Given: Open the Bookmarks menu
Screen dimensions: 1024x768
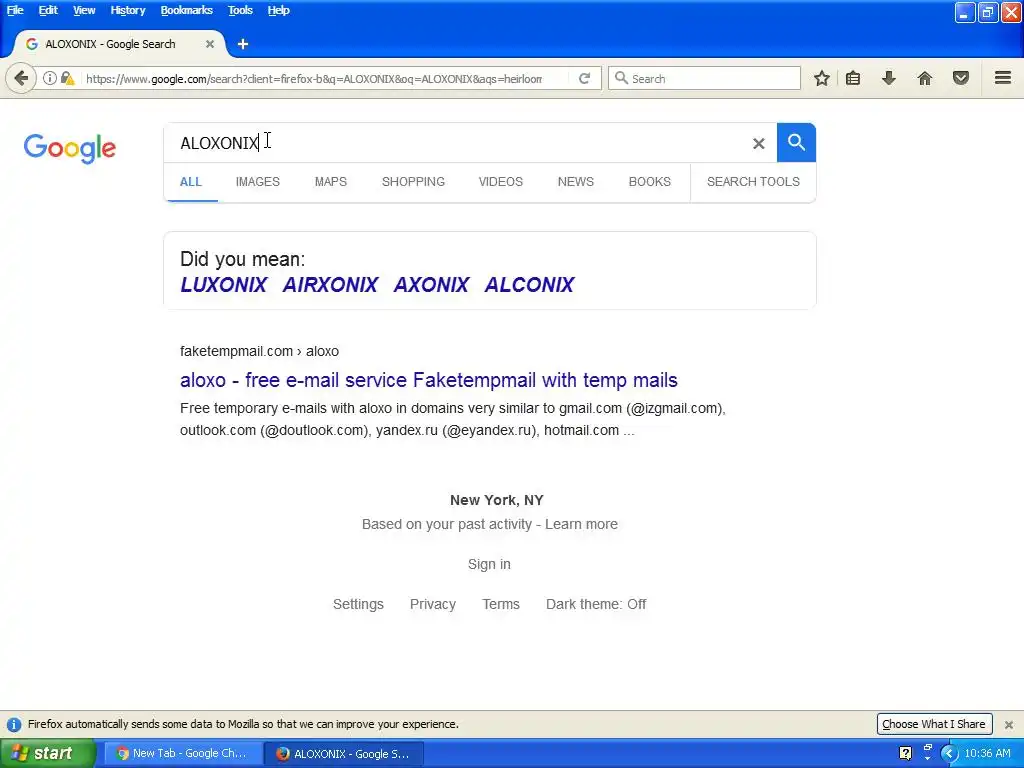Looking at the screenshot, I should click(x=187, y=10).
